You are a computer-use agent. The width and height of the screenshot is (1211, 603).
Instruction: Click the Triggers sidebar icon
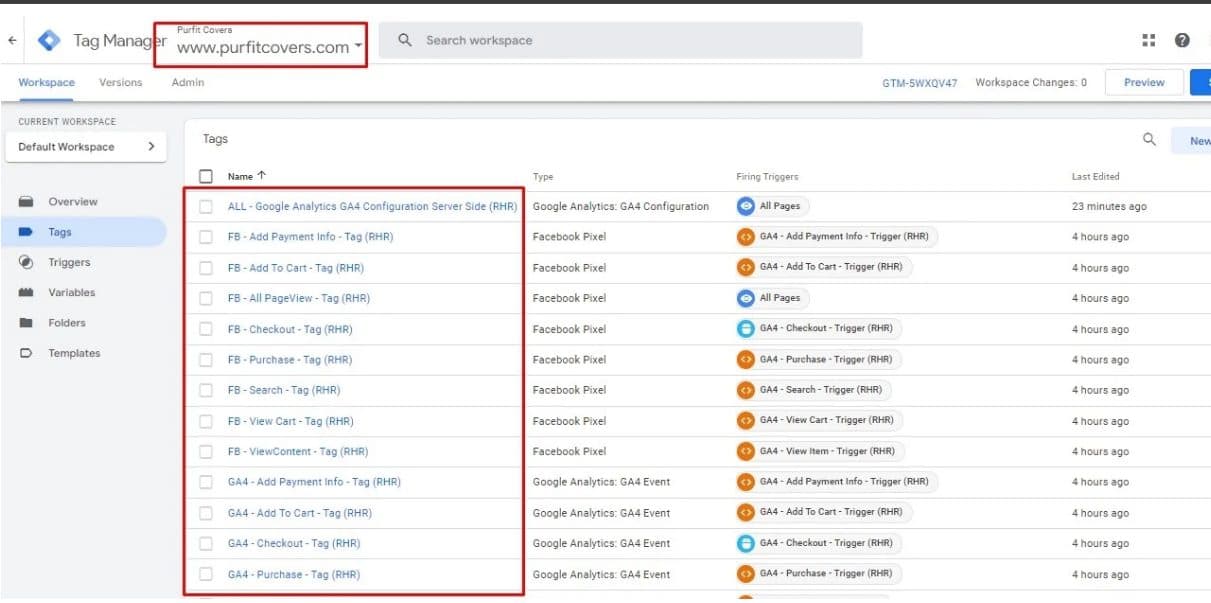26,262
